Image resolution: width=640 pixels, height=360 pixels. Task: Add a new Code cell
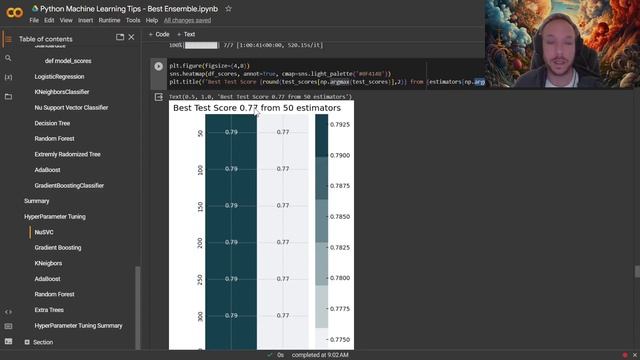point(159,34)
